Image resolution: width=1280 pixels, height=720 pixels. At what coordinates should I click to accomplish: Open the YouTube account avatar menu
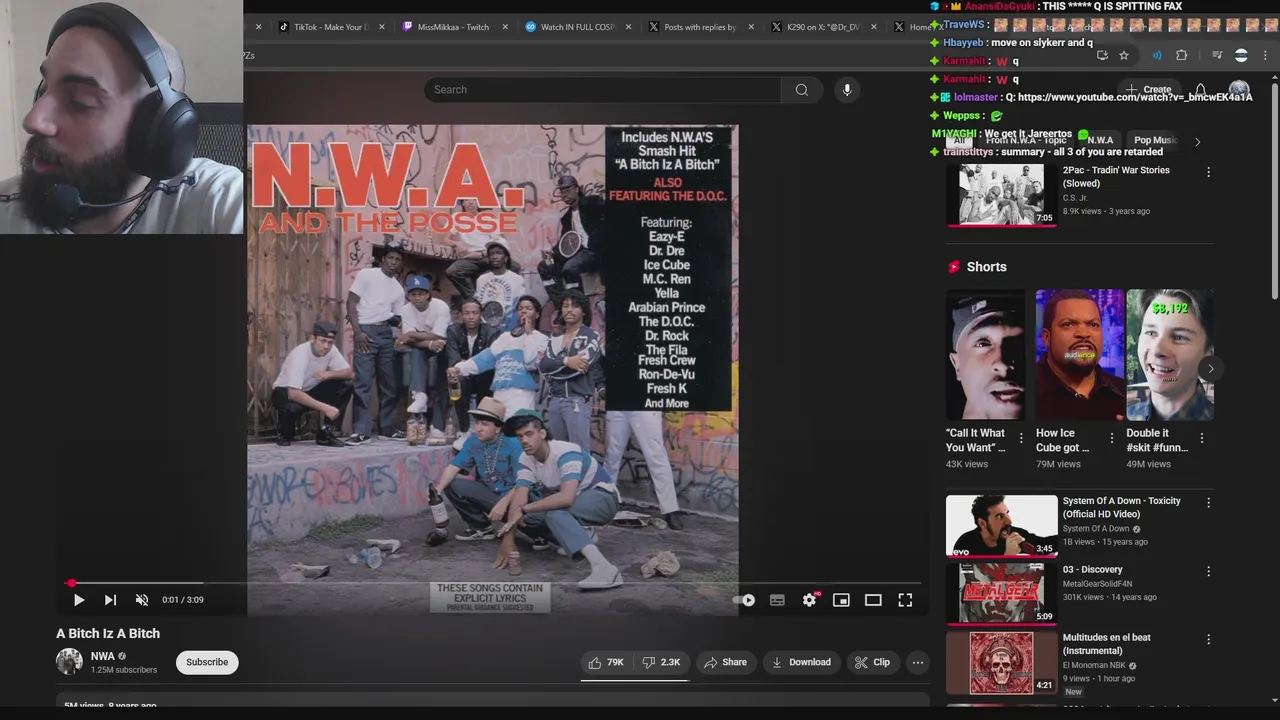(1239, 90)
